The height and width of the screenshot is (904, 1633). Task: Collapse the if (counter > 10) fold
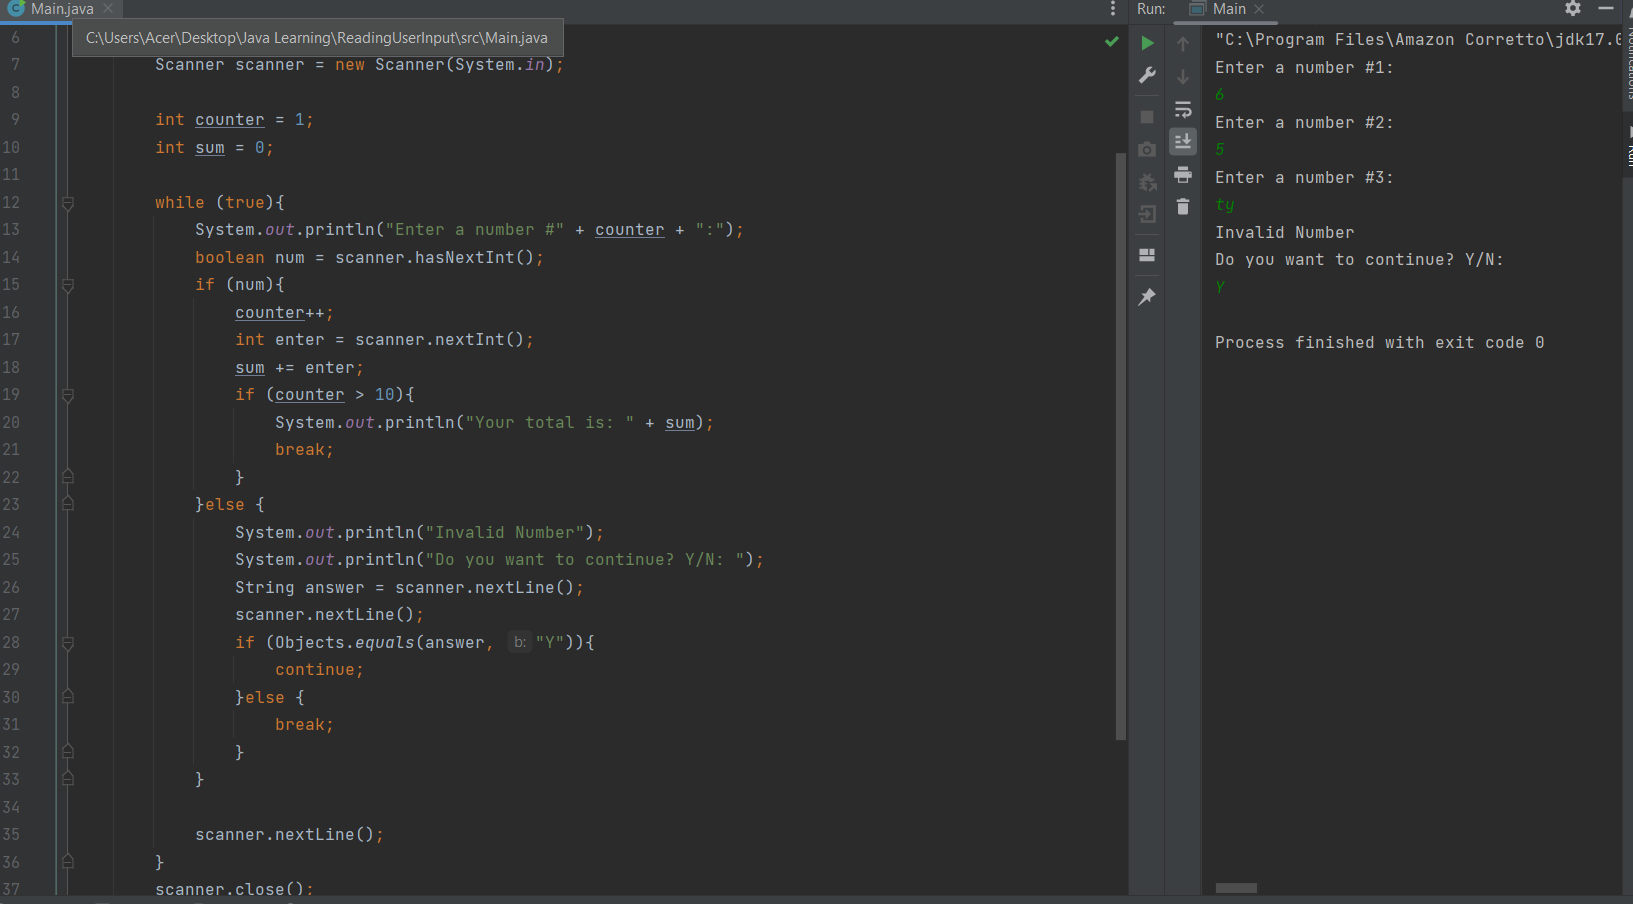pyautogui.click(x=68, y=395)
